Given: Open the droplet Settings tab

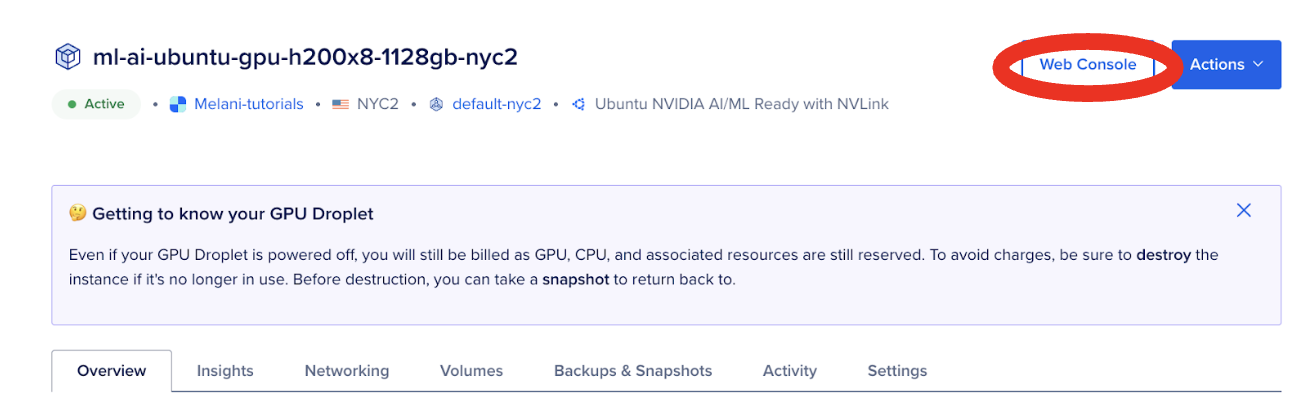Looking at the screenshot, I should pos(897,371).
